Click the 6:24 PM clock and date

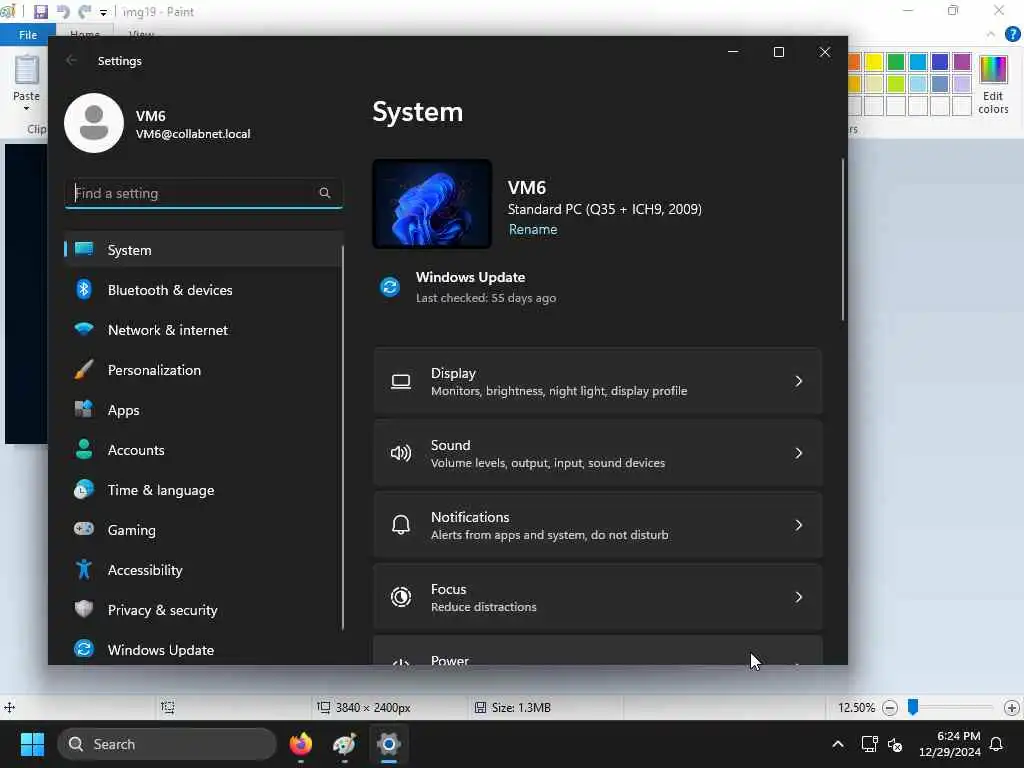point(950,744)
